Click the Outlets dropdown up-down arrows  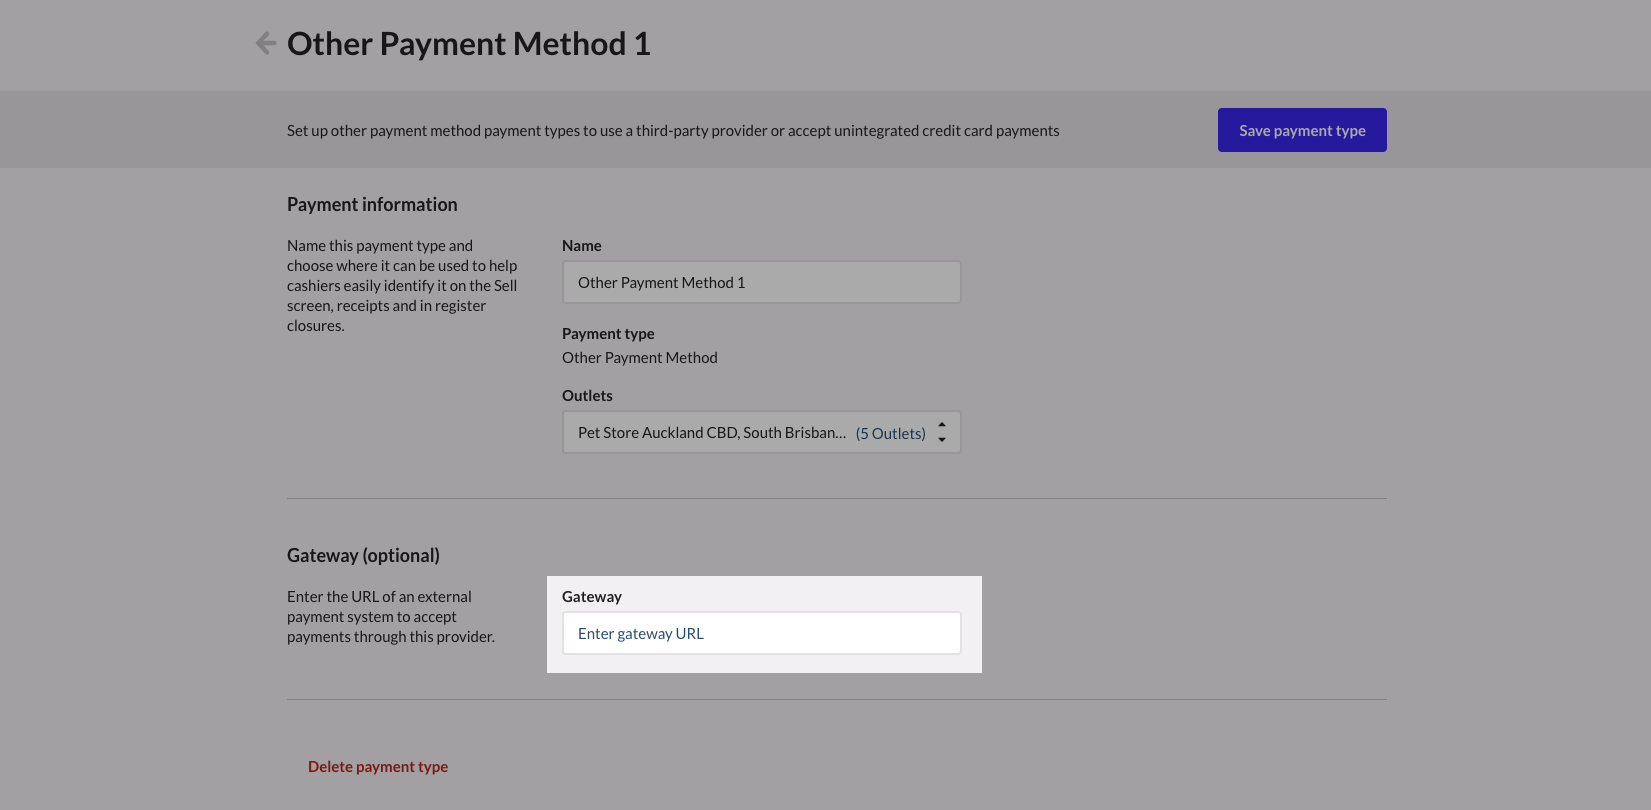(x=942, y=432)
